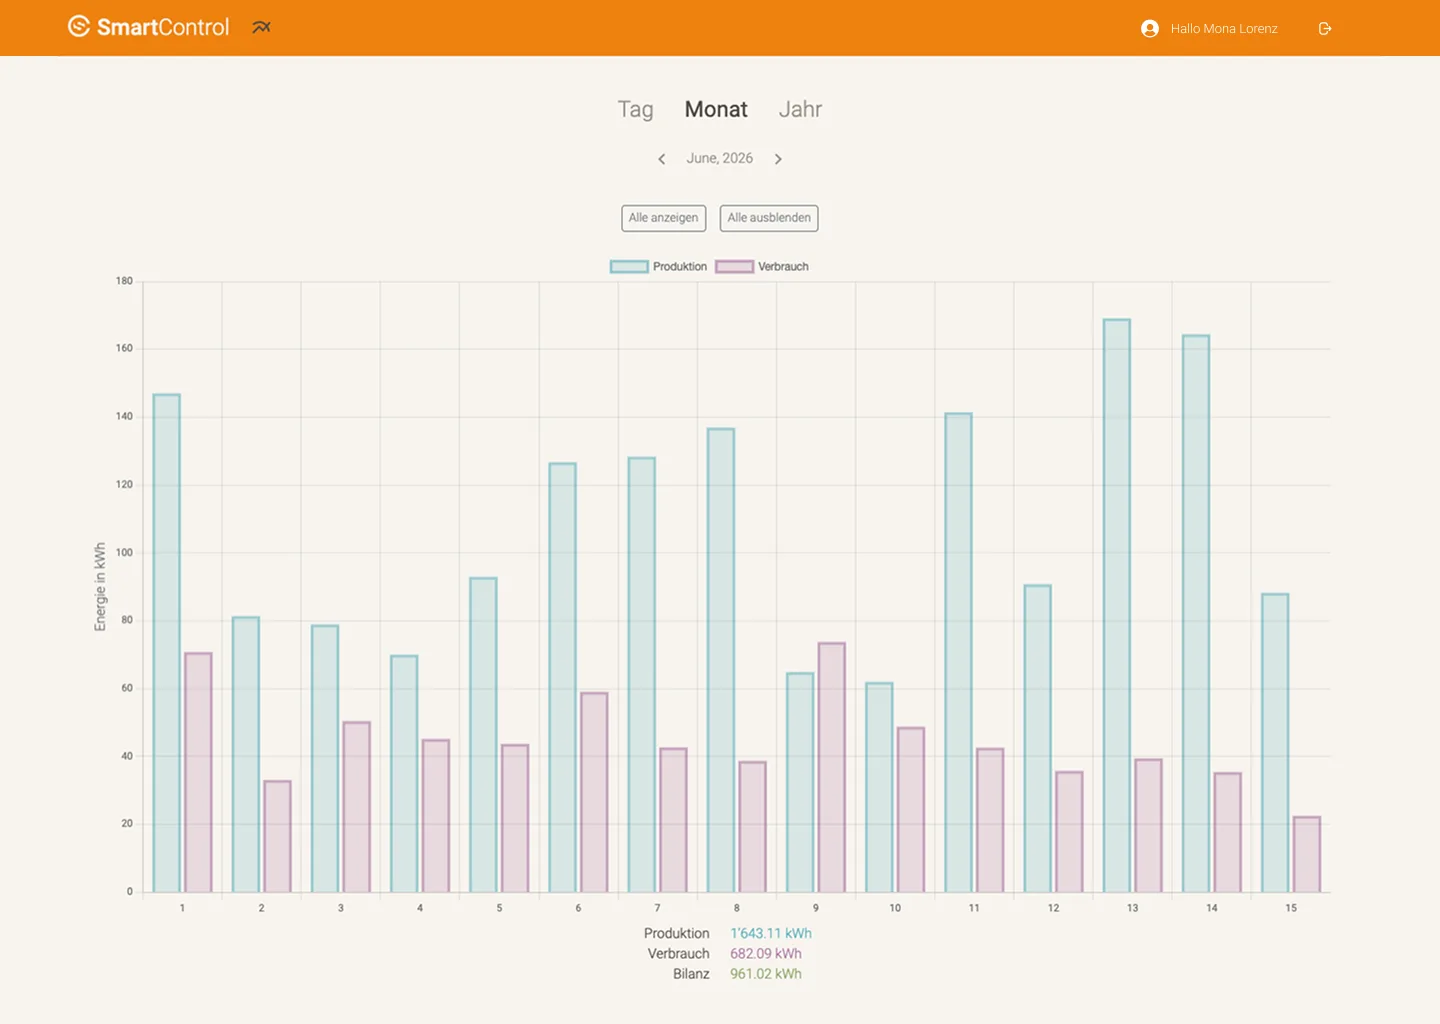This screenshot has width=1440, height=1024.
Task: Click the Alle ausblenden button
Action: pyautogui.click(x=769, y=218)
